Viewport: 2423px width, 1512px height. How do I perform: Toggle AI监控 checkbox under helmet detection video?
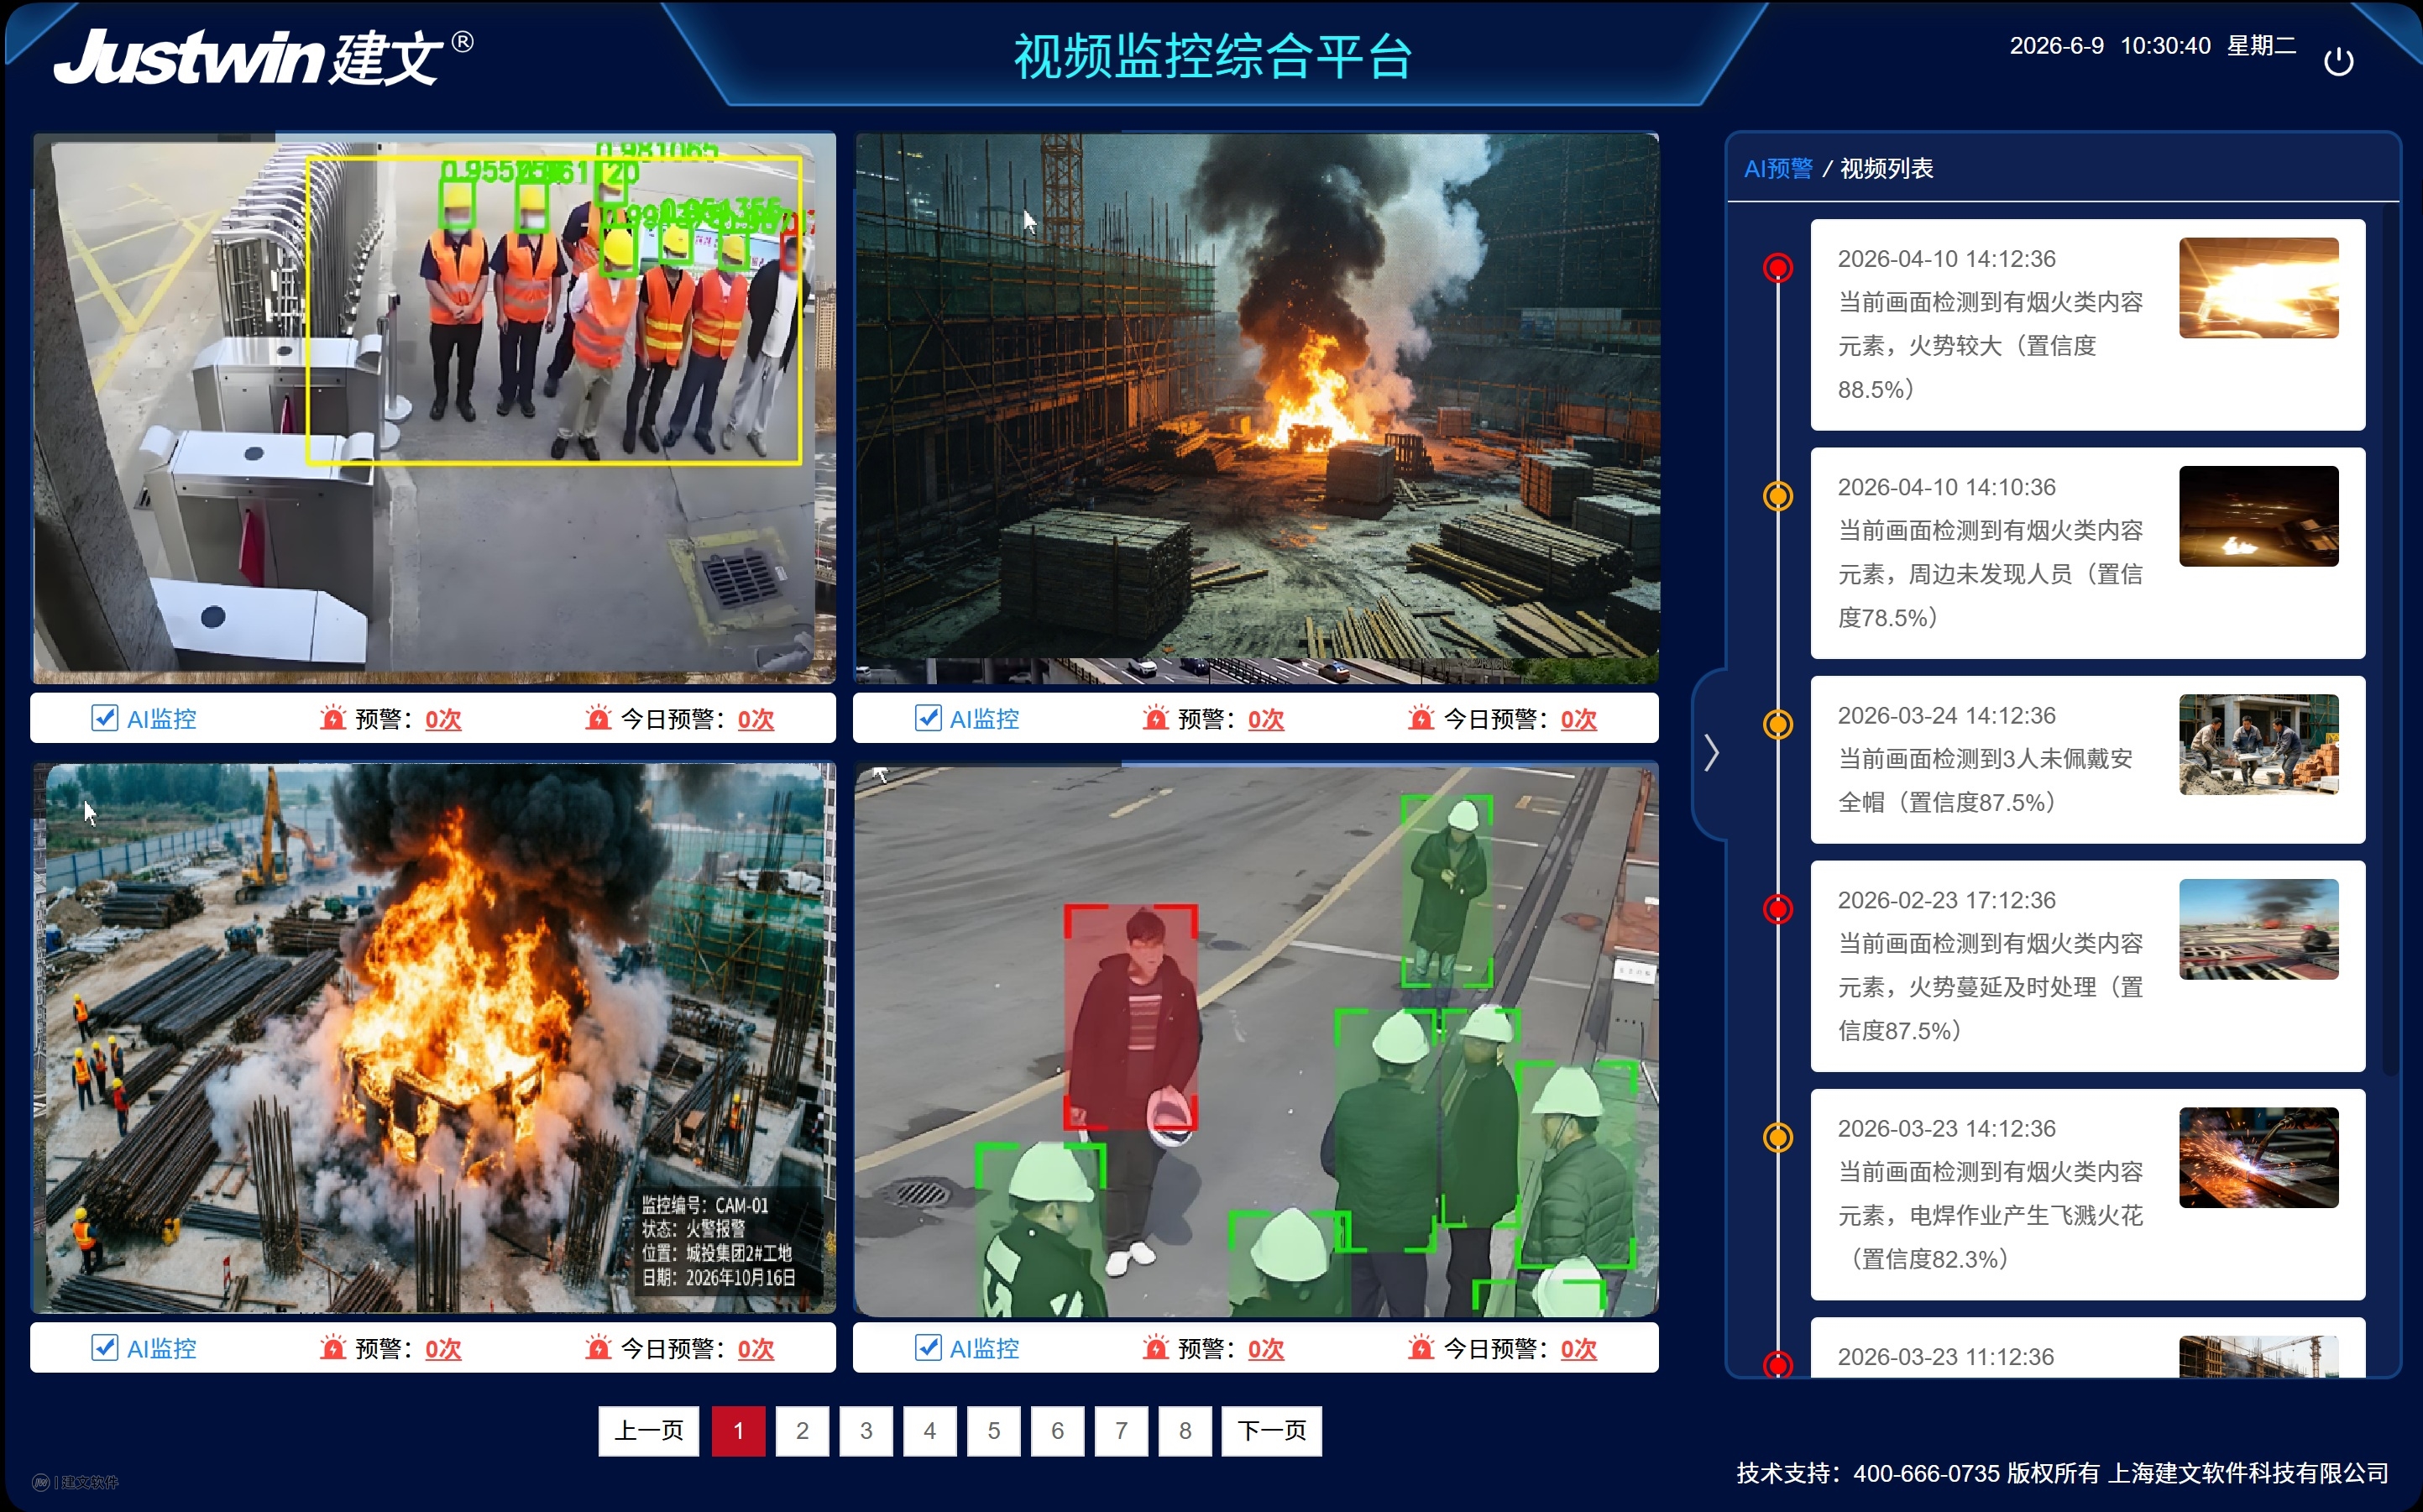(928, 1347)
